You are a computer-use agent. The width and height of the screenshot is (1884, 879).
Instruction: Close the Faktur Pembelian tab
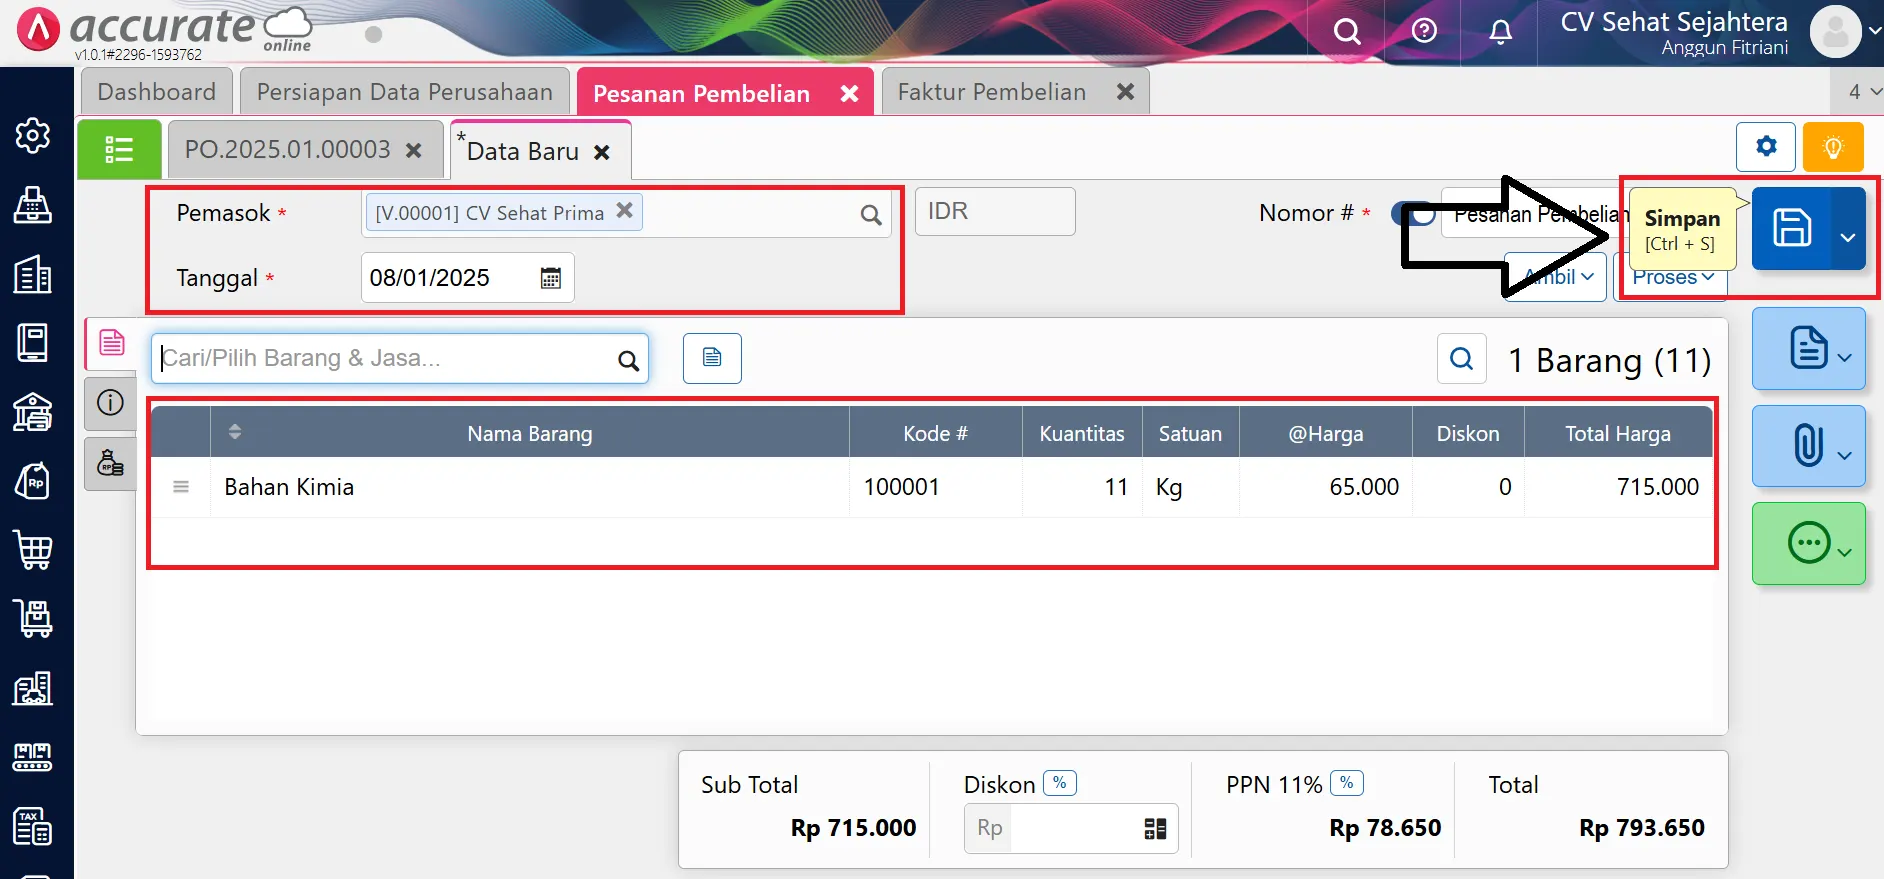1125,92
